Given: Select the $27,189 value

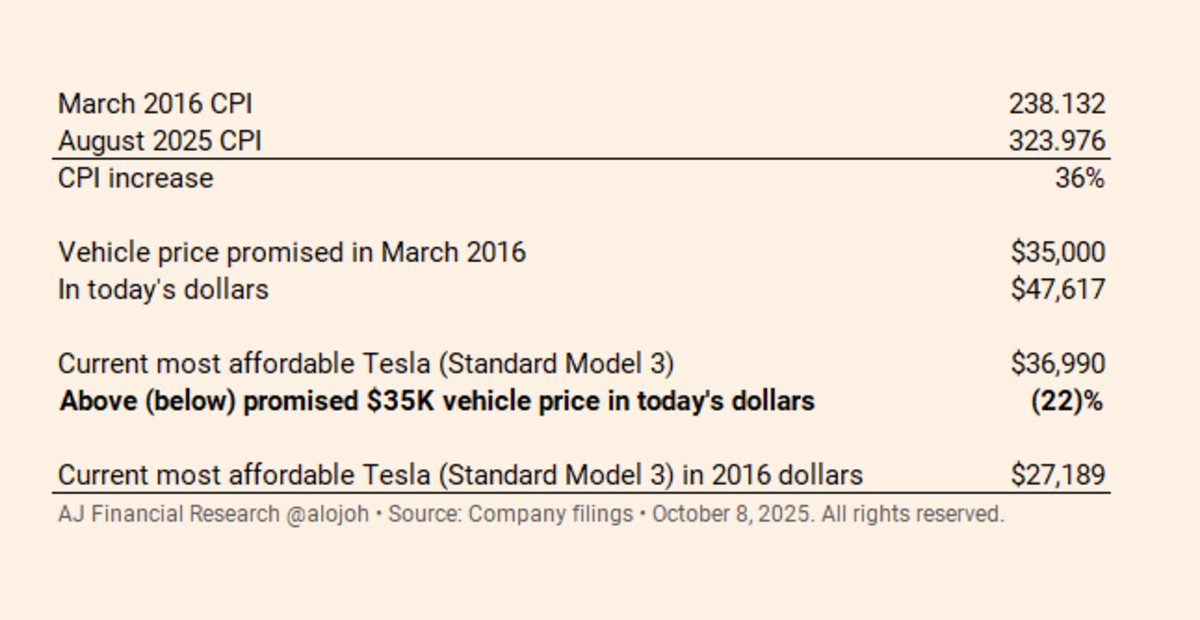Looking at the screenshot, I should (x=1058, y=475).
